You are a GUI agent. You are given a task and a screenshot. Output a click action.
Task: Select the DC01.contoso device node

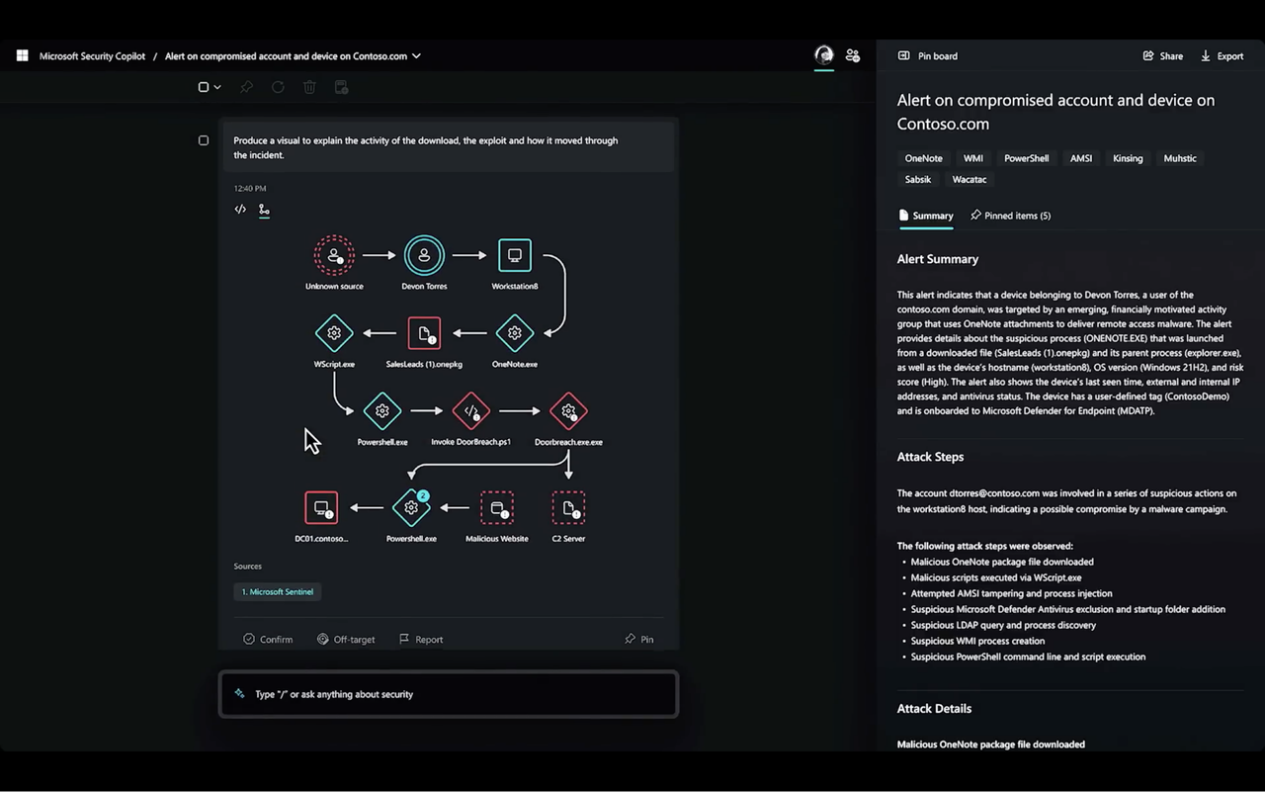click(321, 508)
